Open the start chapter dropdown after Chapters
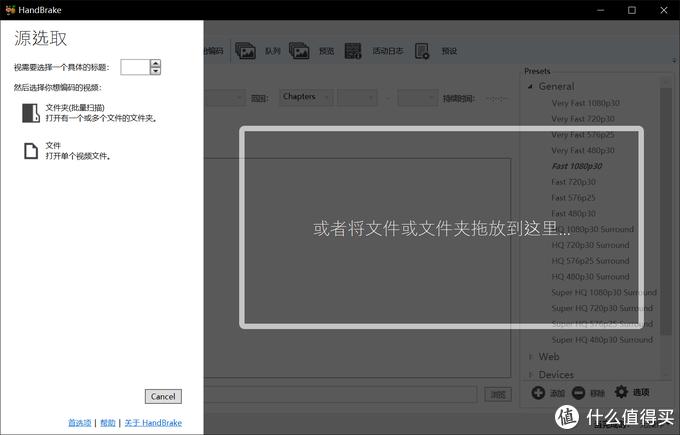This screenshot has width=680, height=435. 357,98
